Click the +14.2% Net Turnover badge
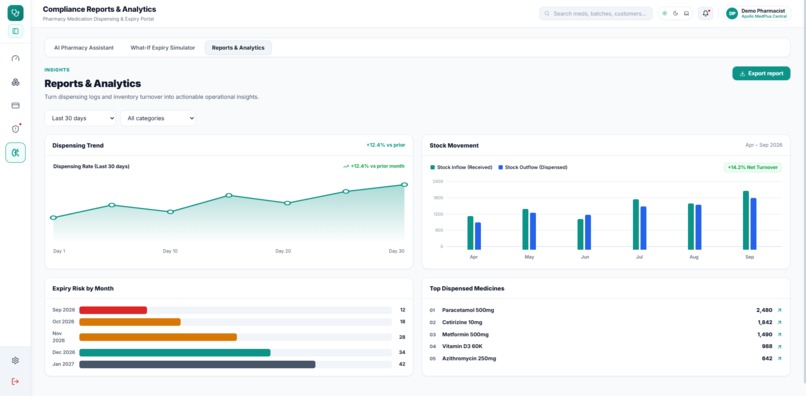 [x=753, y=168]
